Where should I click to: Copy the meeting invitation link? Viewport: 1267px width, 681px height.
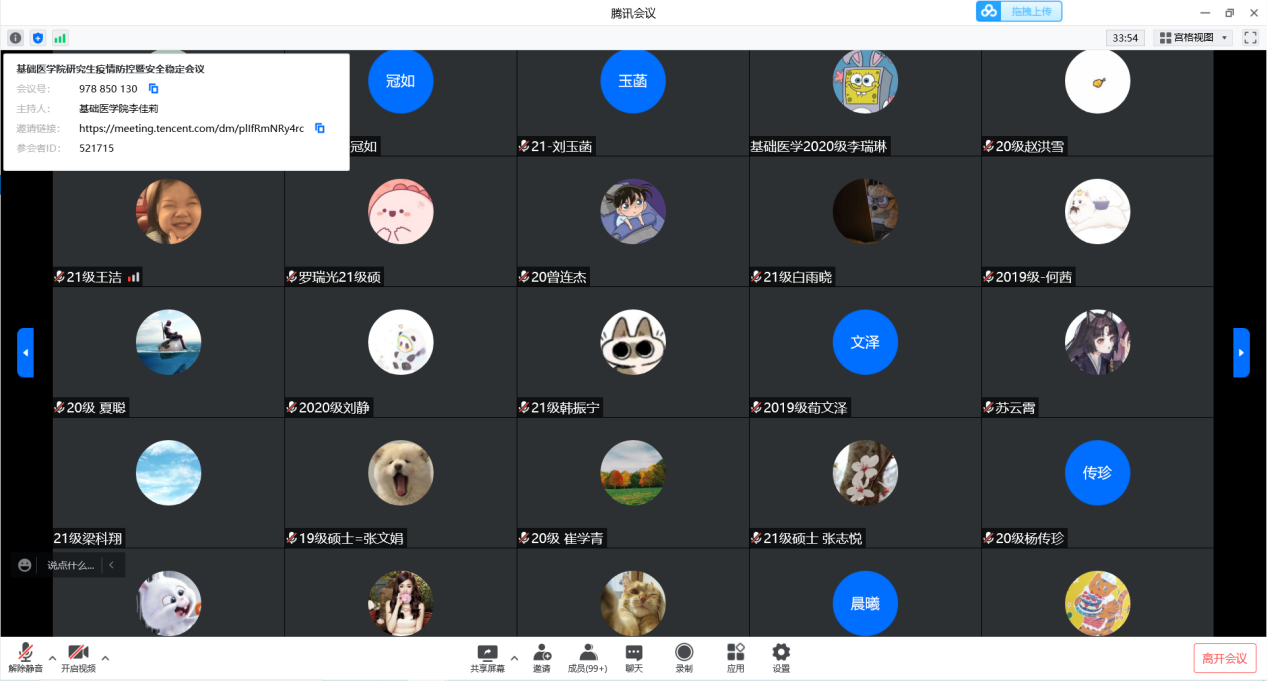pos(320,128)
